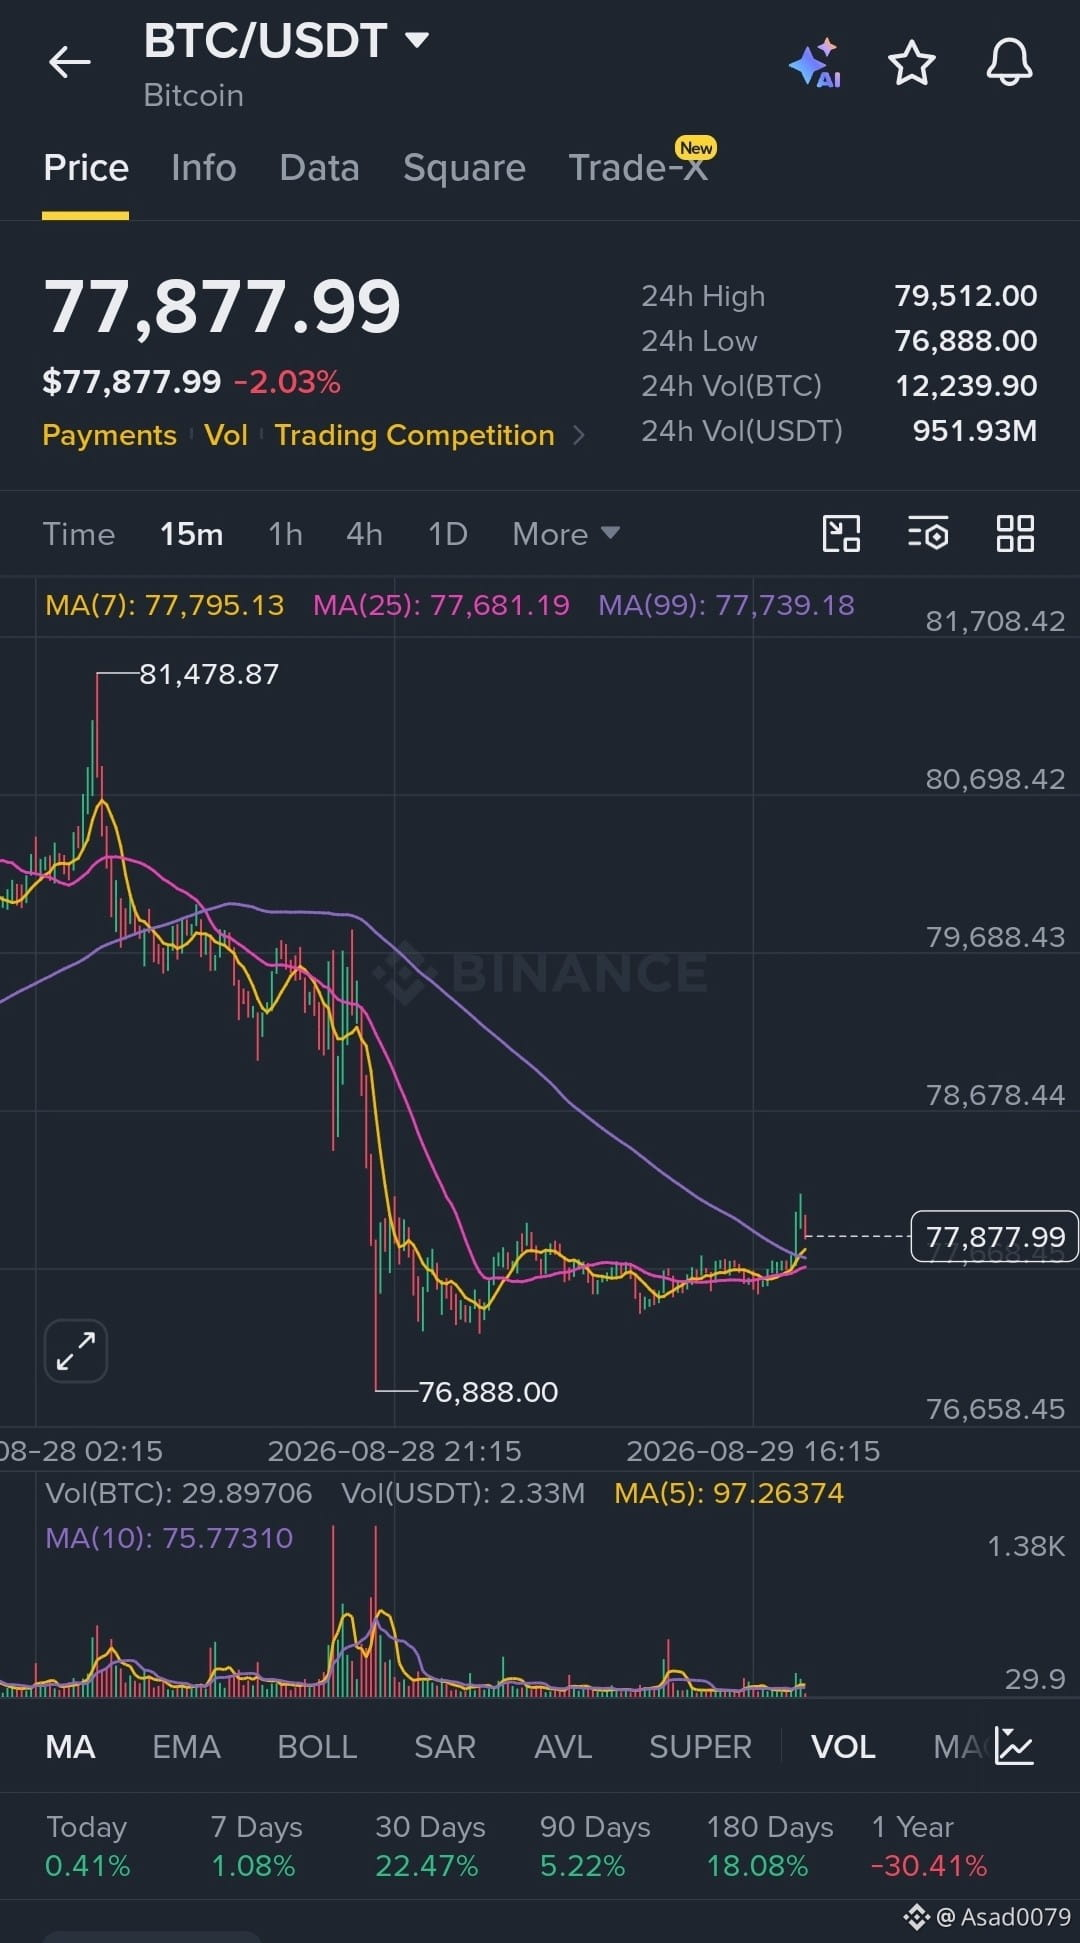Open the Payments link
This screenshot has height=1943, width=1080.
click(x=109, y=435)
